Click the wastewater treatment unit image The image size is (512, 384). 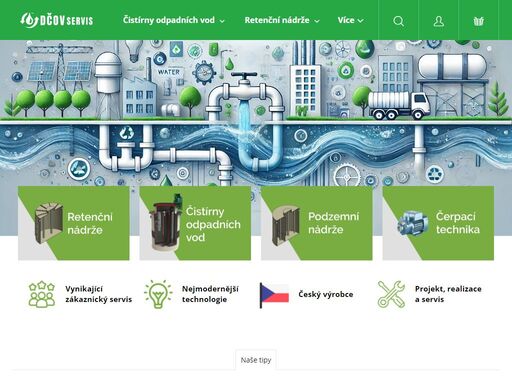click(x=166, y=223)
